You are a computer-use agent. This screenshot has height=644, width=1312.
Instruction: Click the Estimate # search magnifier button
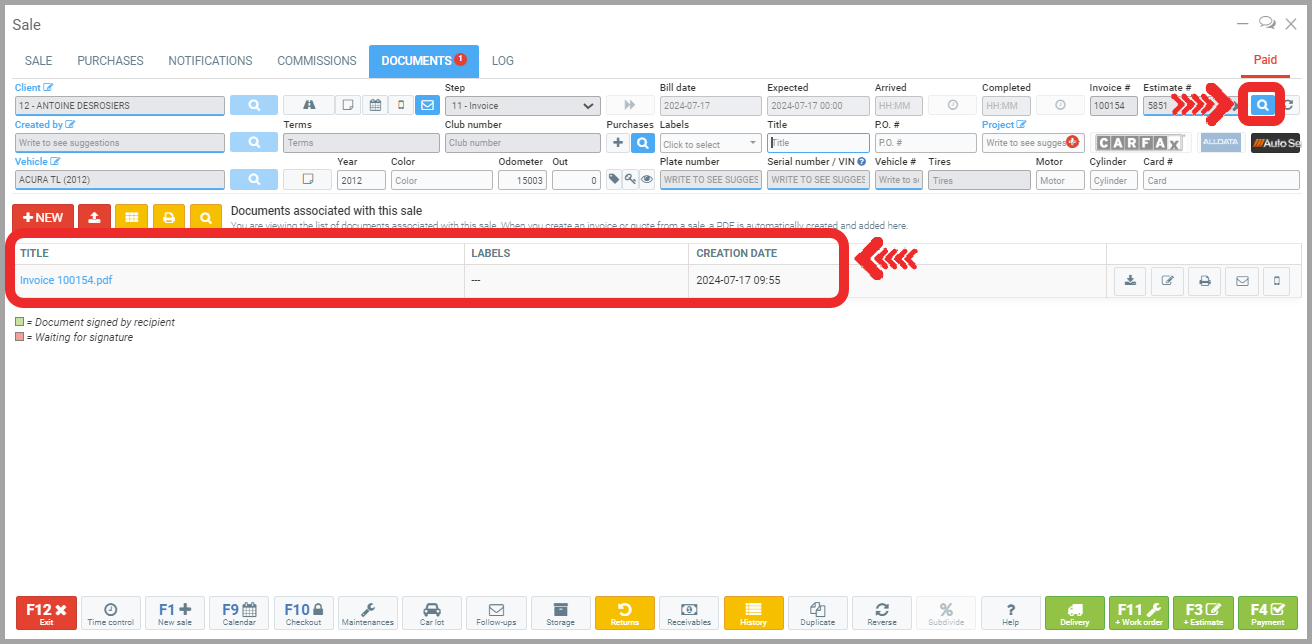click(1262, 105)
